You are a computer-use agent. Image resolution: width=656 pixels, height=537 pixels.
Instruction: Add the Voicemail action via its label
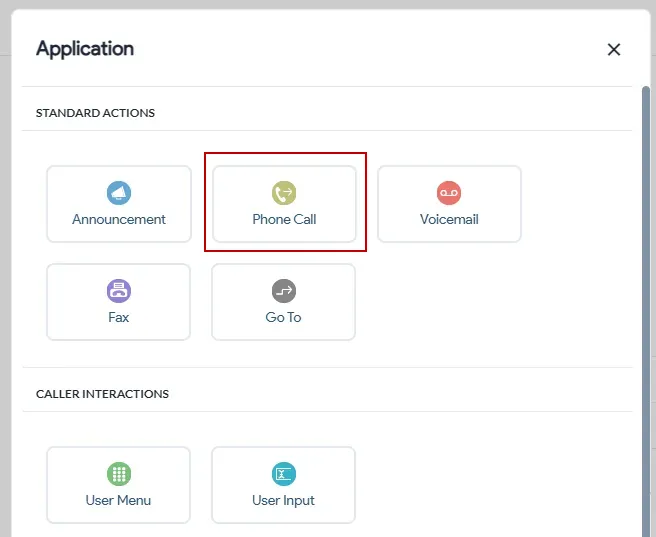tap(449, 219)
